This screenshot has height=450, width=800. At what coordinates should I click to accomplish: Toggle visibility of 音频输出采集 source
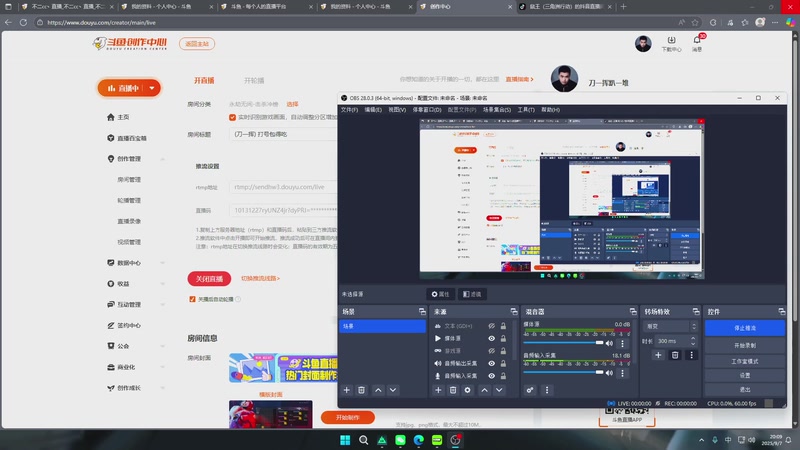pyautogui.click(x=491, y=363)
